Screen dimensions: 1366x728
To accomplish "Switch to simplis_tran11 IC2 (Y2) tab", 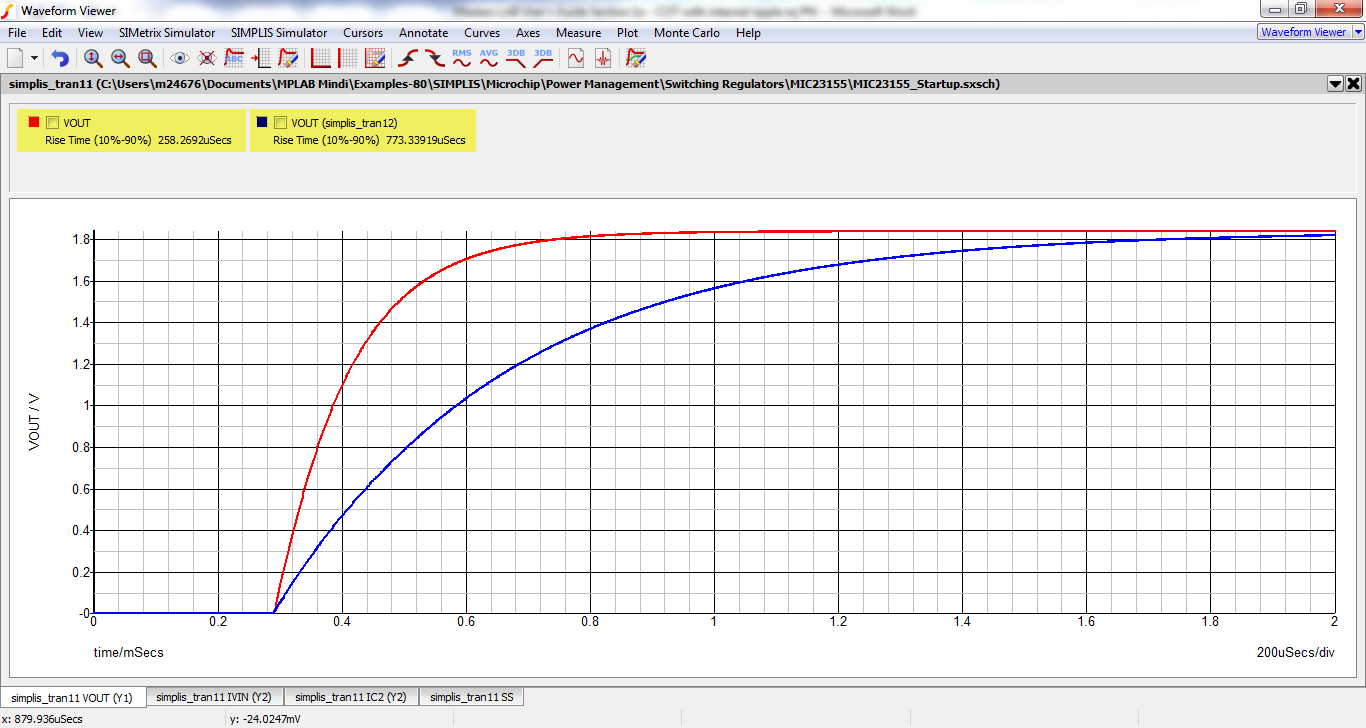I will (x=351, y=697).
